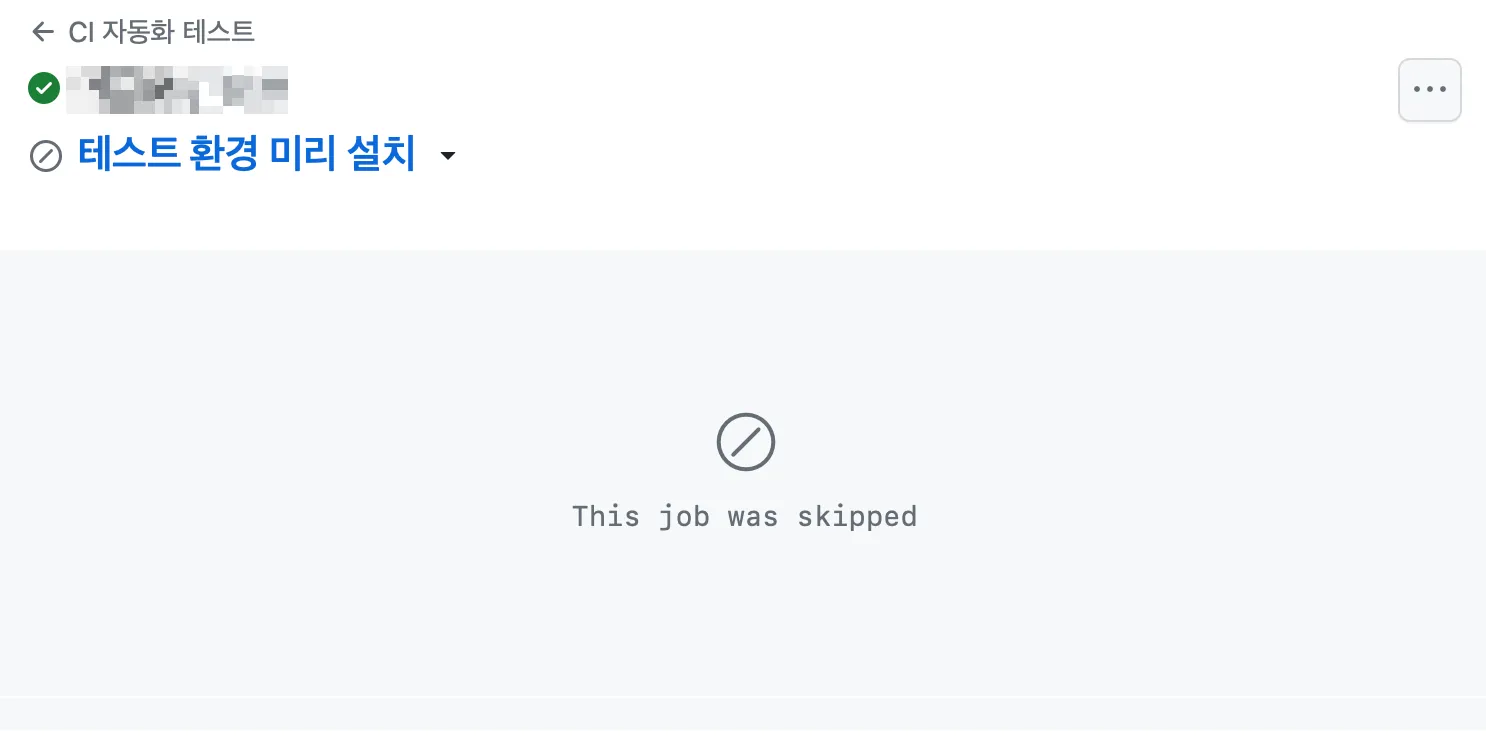Open the 테스트 환경 미리 설치 job heading
This screenshot has height=736, width=1486.
tap(247, 155)
